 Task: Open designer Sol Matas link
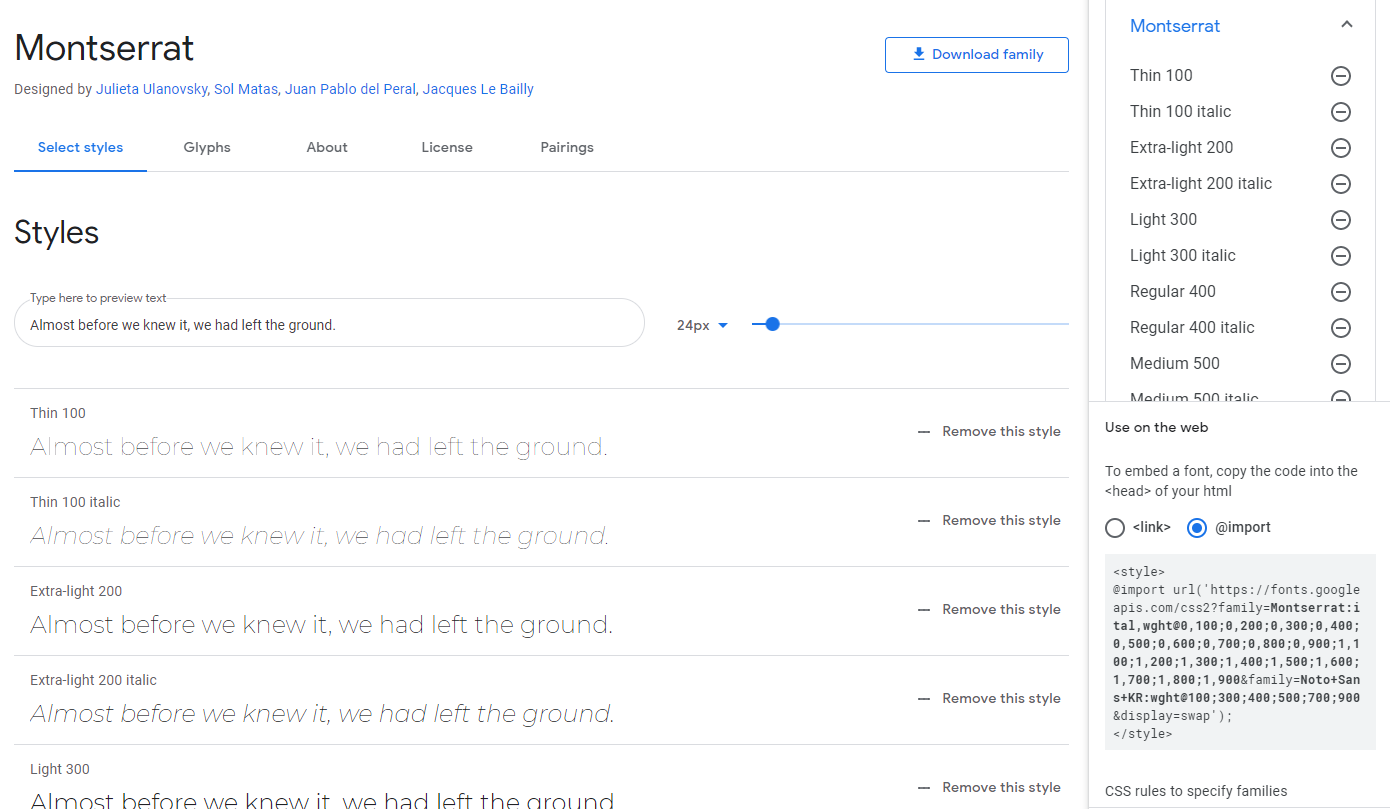coord(245,89)
